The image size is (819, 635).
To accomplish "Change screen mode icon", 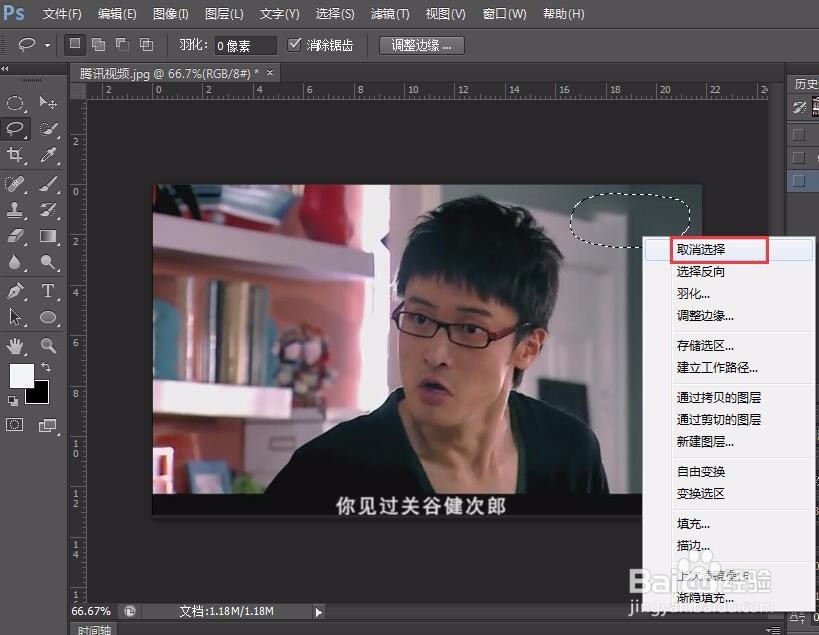I will [48, 425].
